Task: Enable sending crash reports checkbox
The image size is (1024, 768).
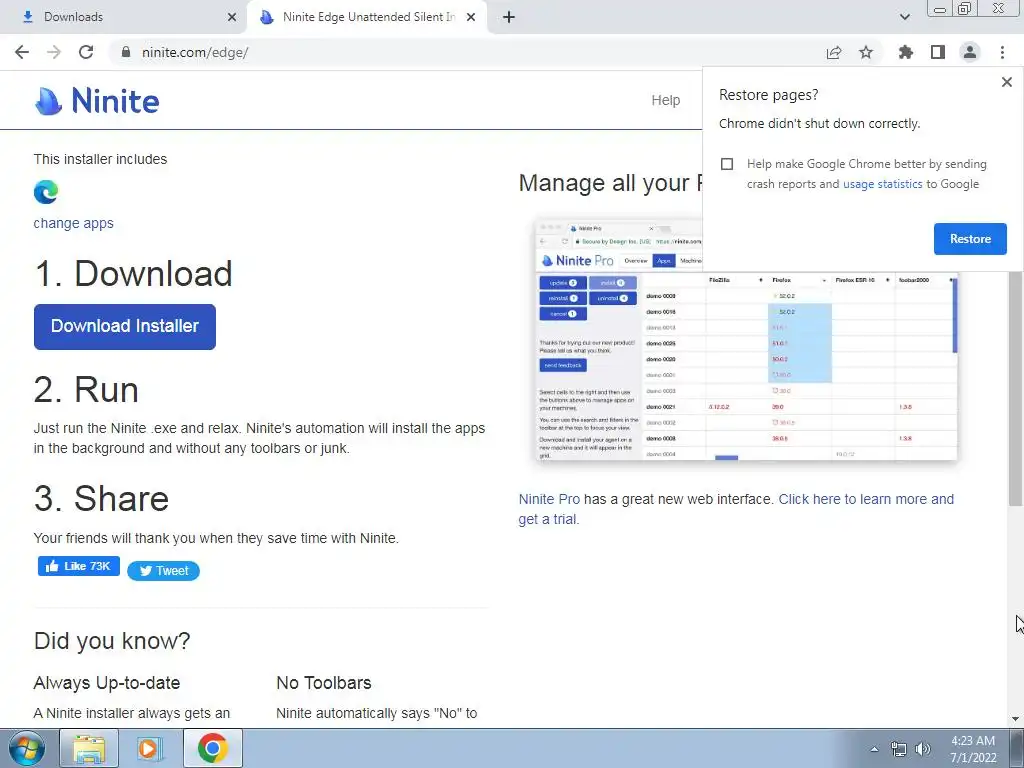Action: [x=727, y=164]
